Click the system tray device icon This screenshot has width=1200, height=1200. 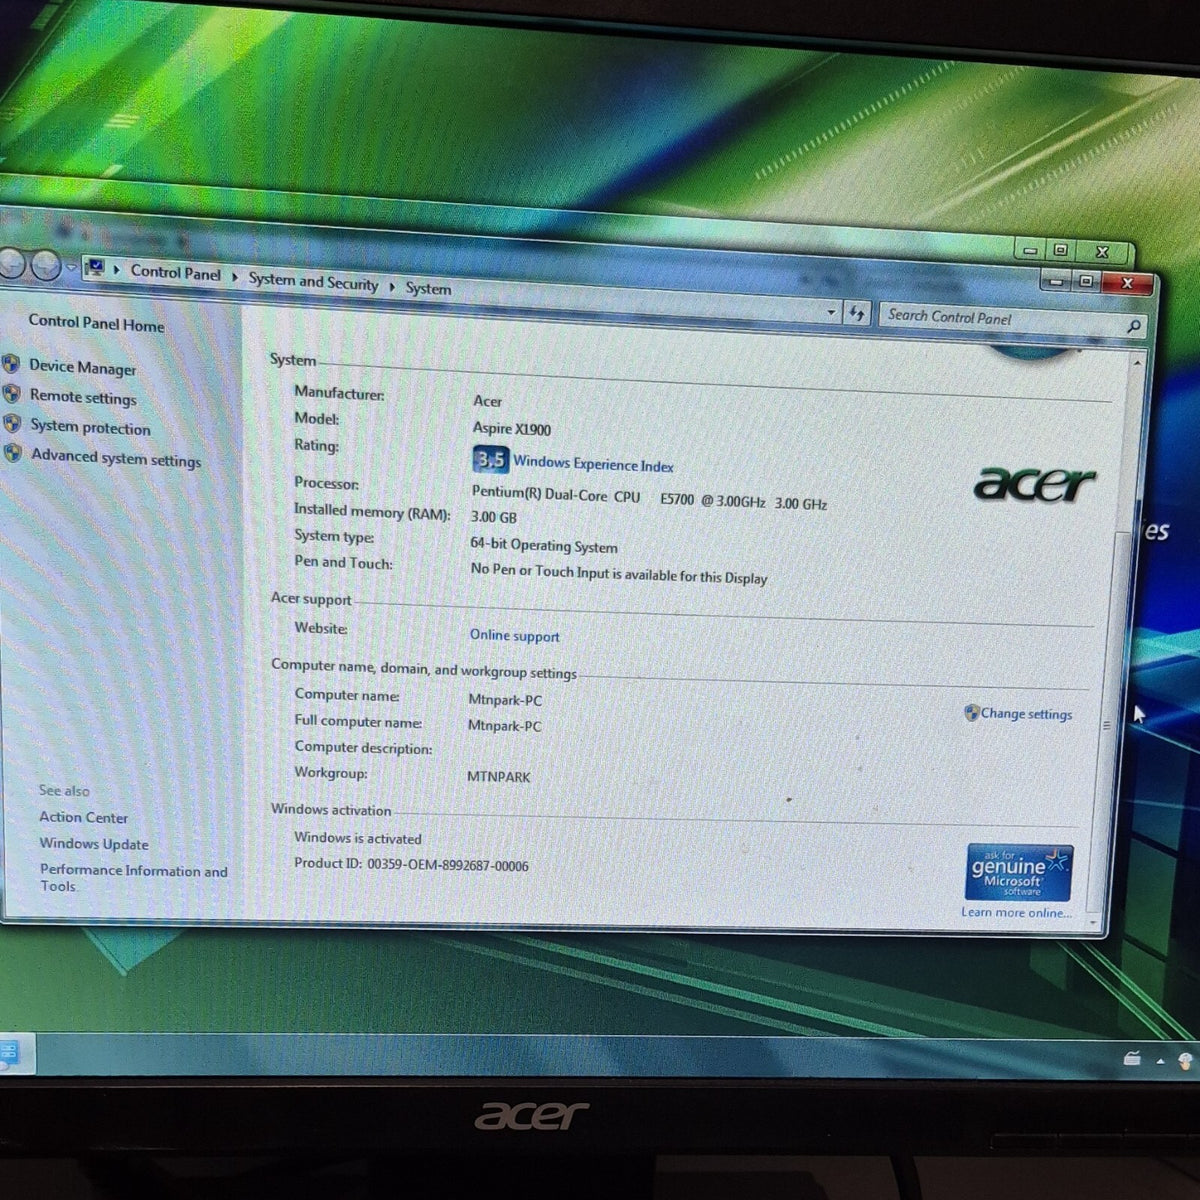point(1132,1059)
